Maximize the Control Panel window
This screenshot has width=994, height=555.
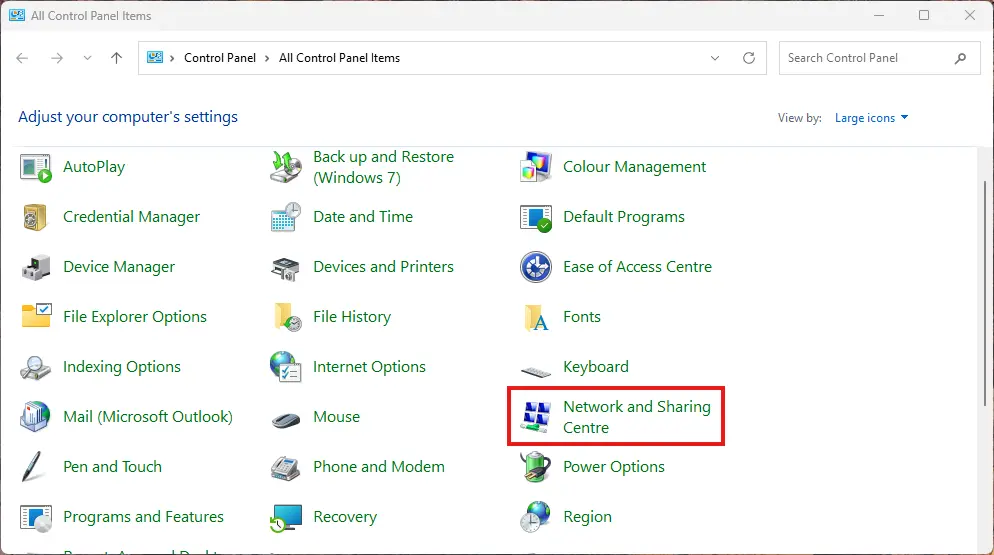pos(924,15)
